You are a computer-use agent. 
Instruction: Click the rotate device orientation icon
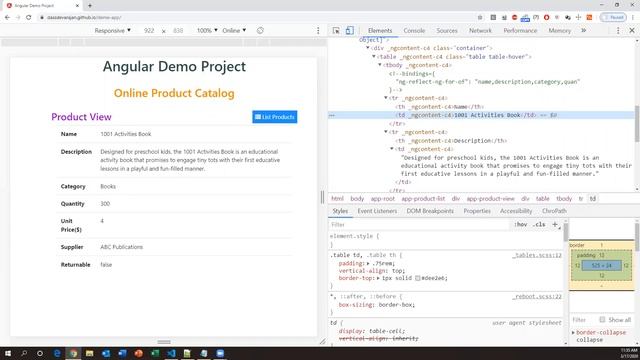260,31
